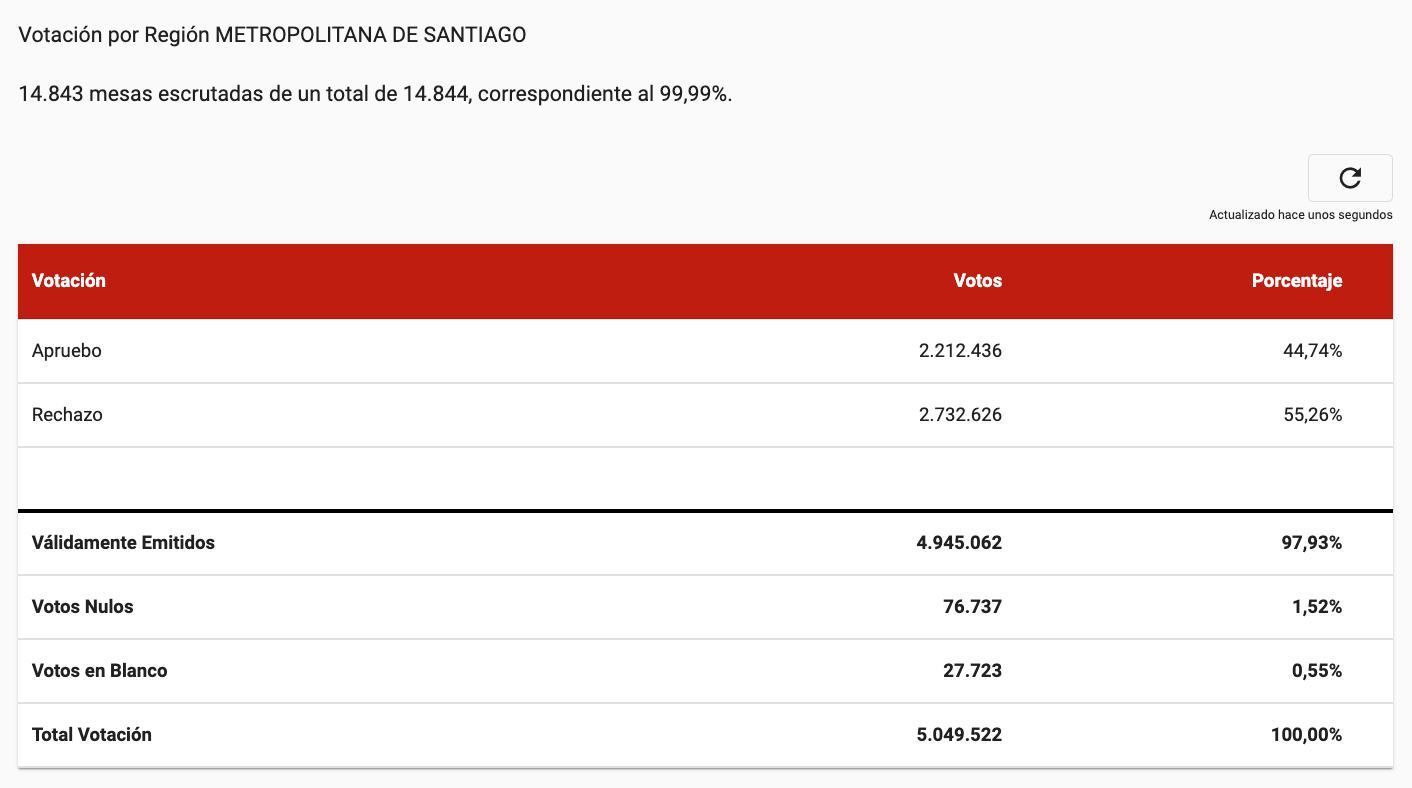Select the Total Votación summary row
Viewport: 1412px width, 788px height.
coord(92,734)
